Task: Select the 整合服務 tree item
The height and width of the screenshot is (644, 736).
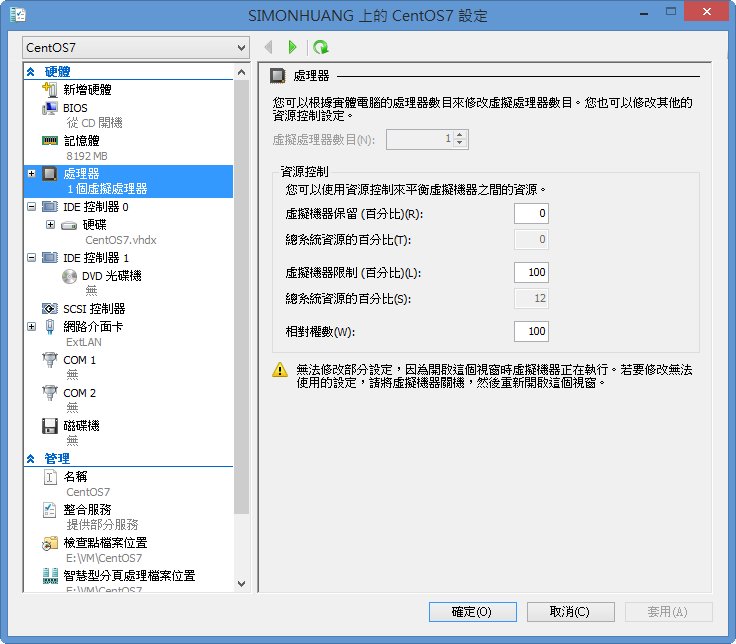Action: [x=128, y=517]
